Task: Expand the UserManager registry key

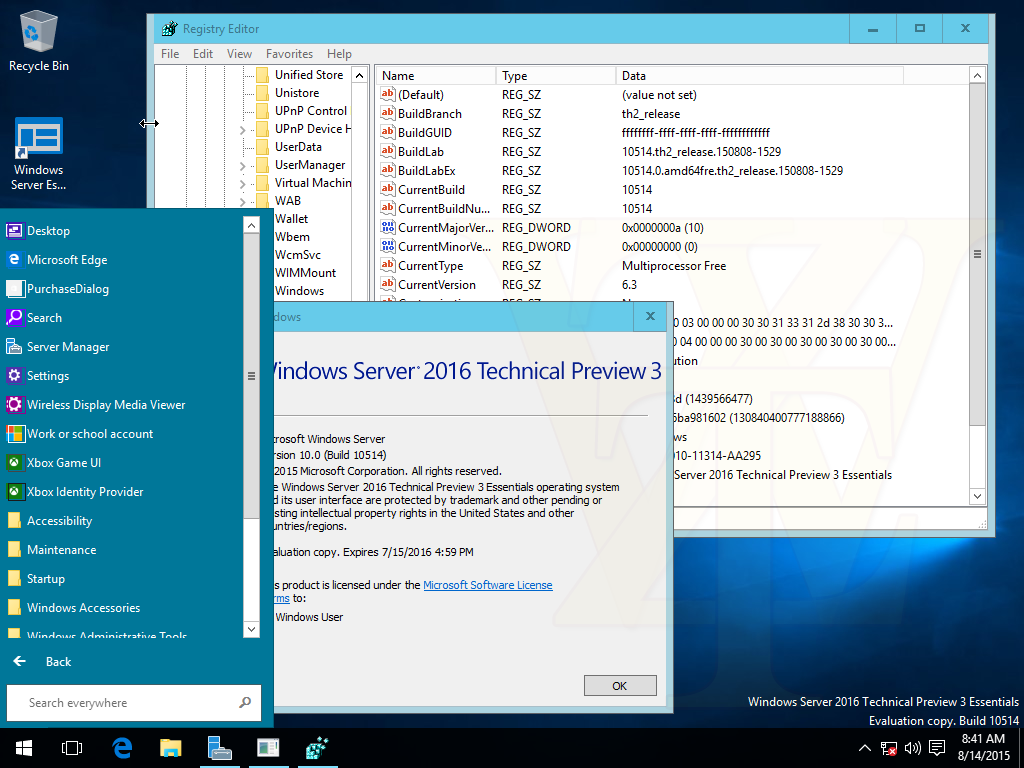Action: (243, 166)
